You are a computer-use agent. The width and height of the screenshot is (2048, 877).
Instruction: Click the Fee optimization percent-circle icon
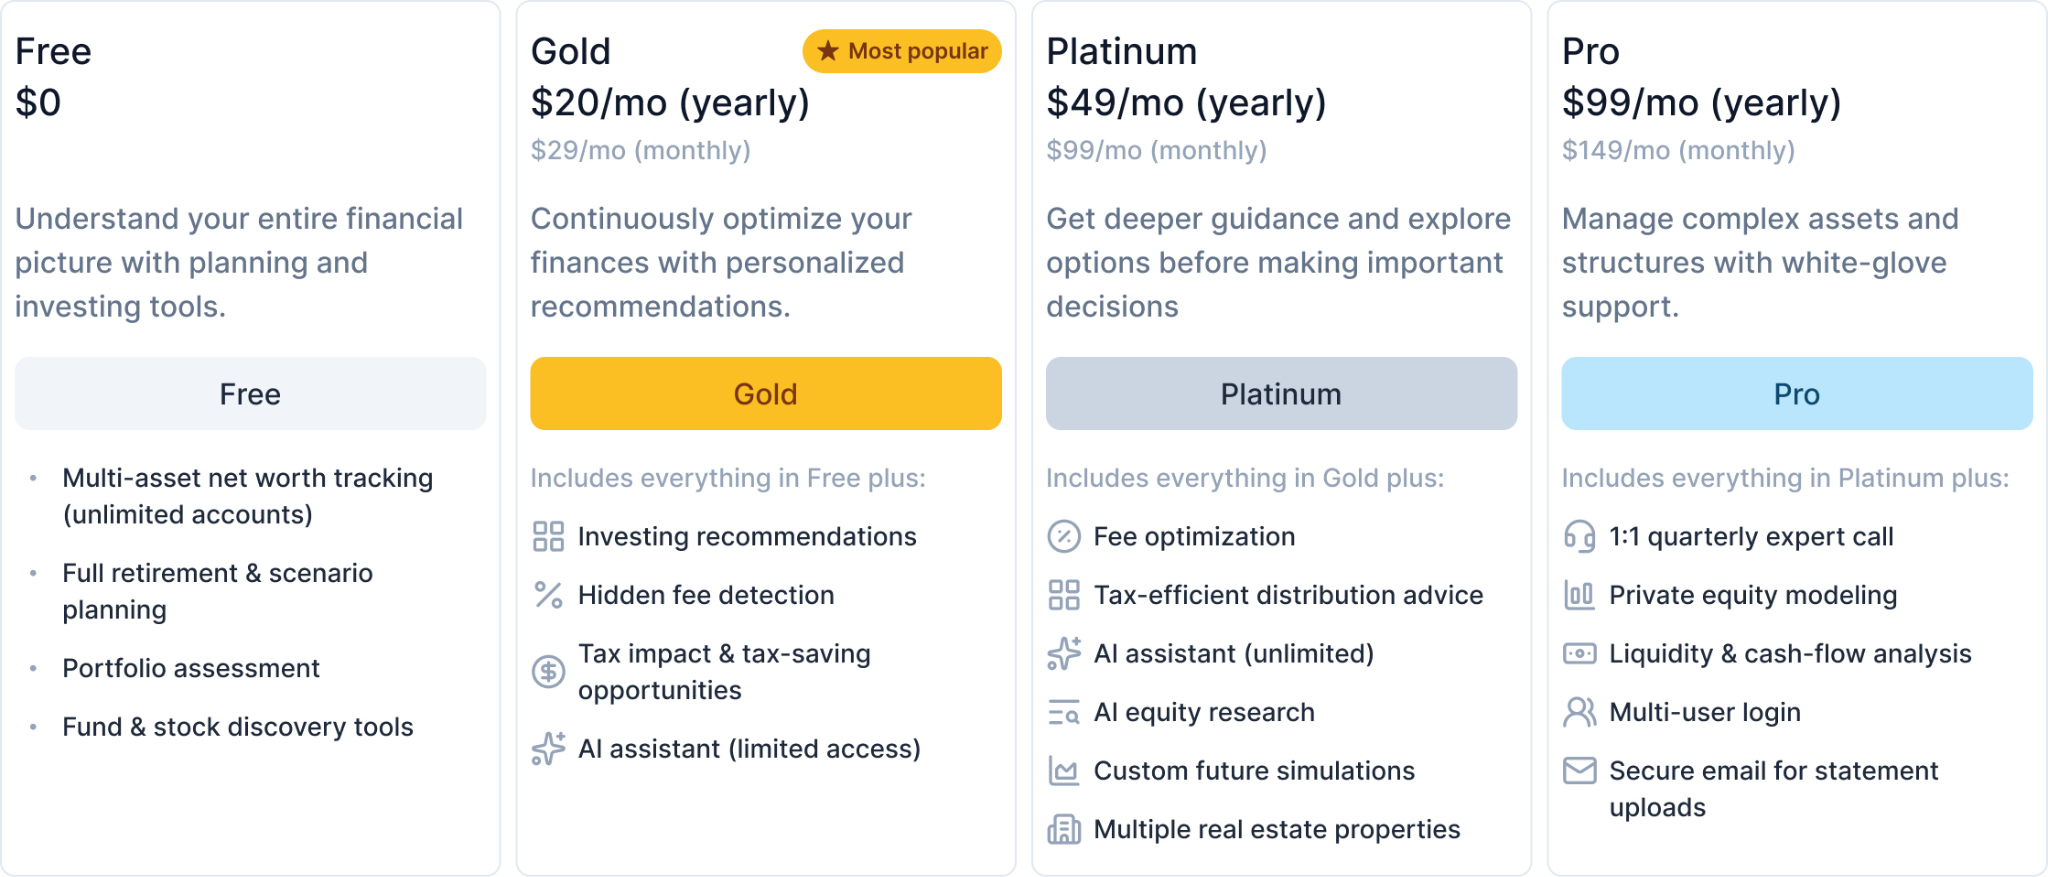click(1064, 536)
